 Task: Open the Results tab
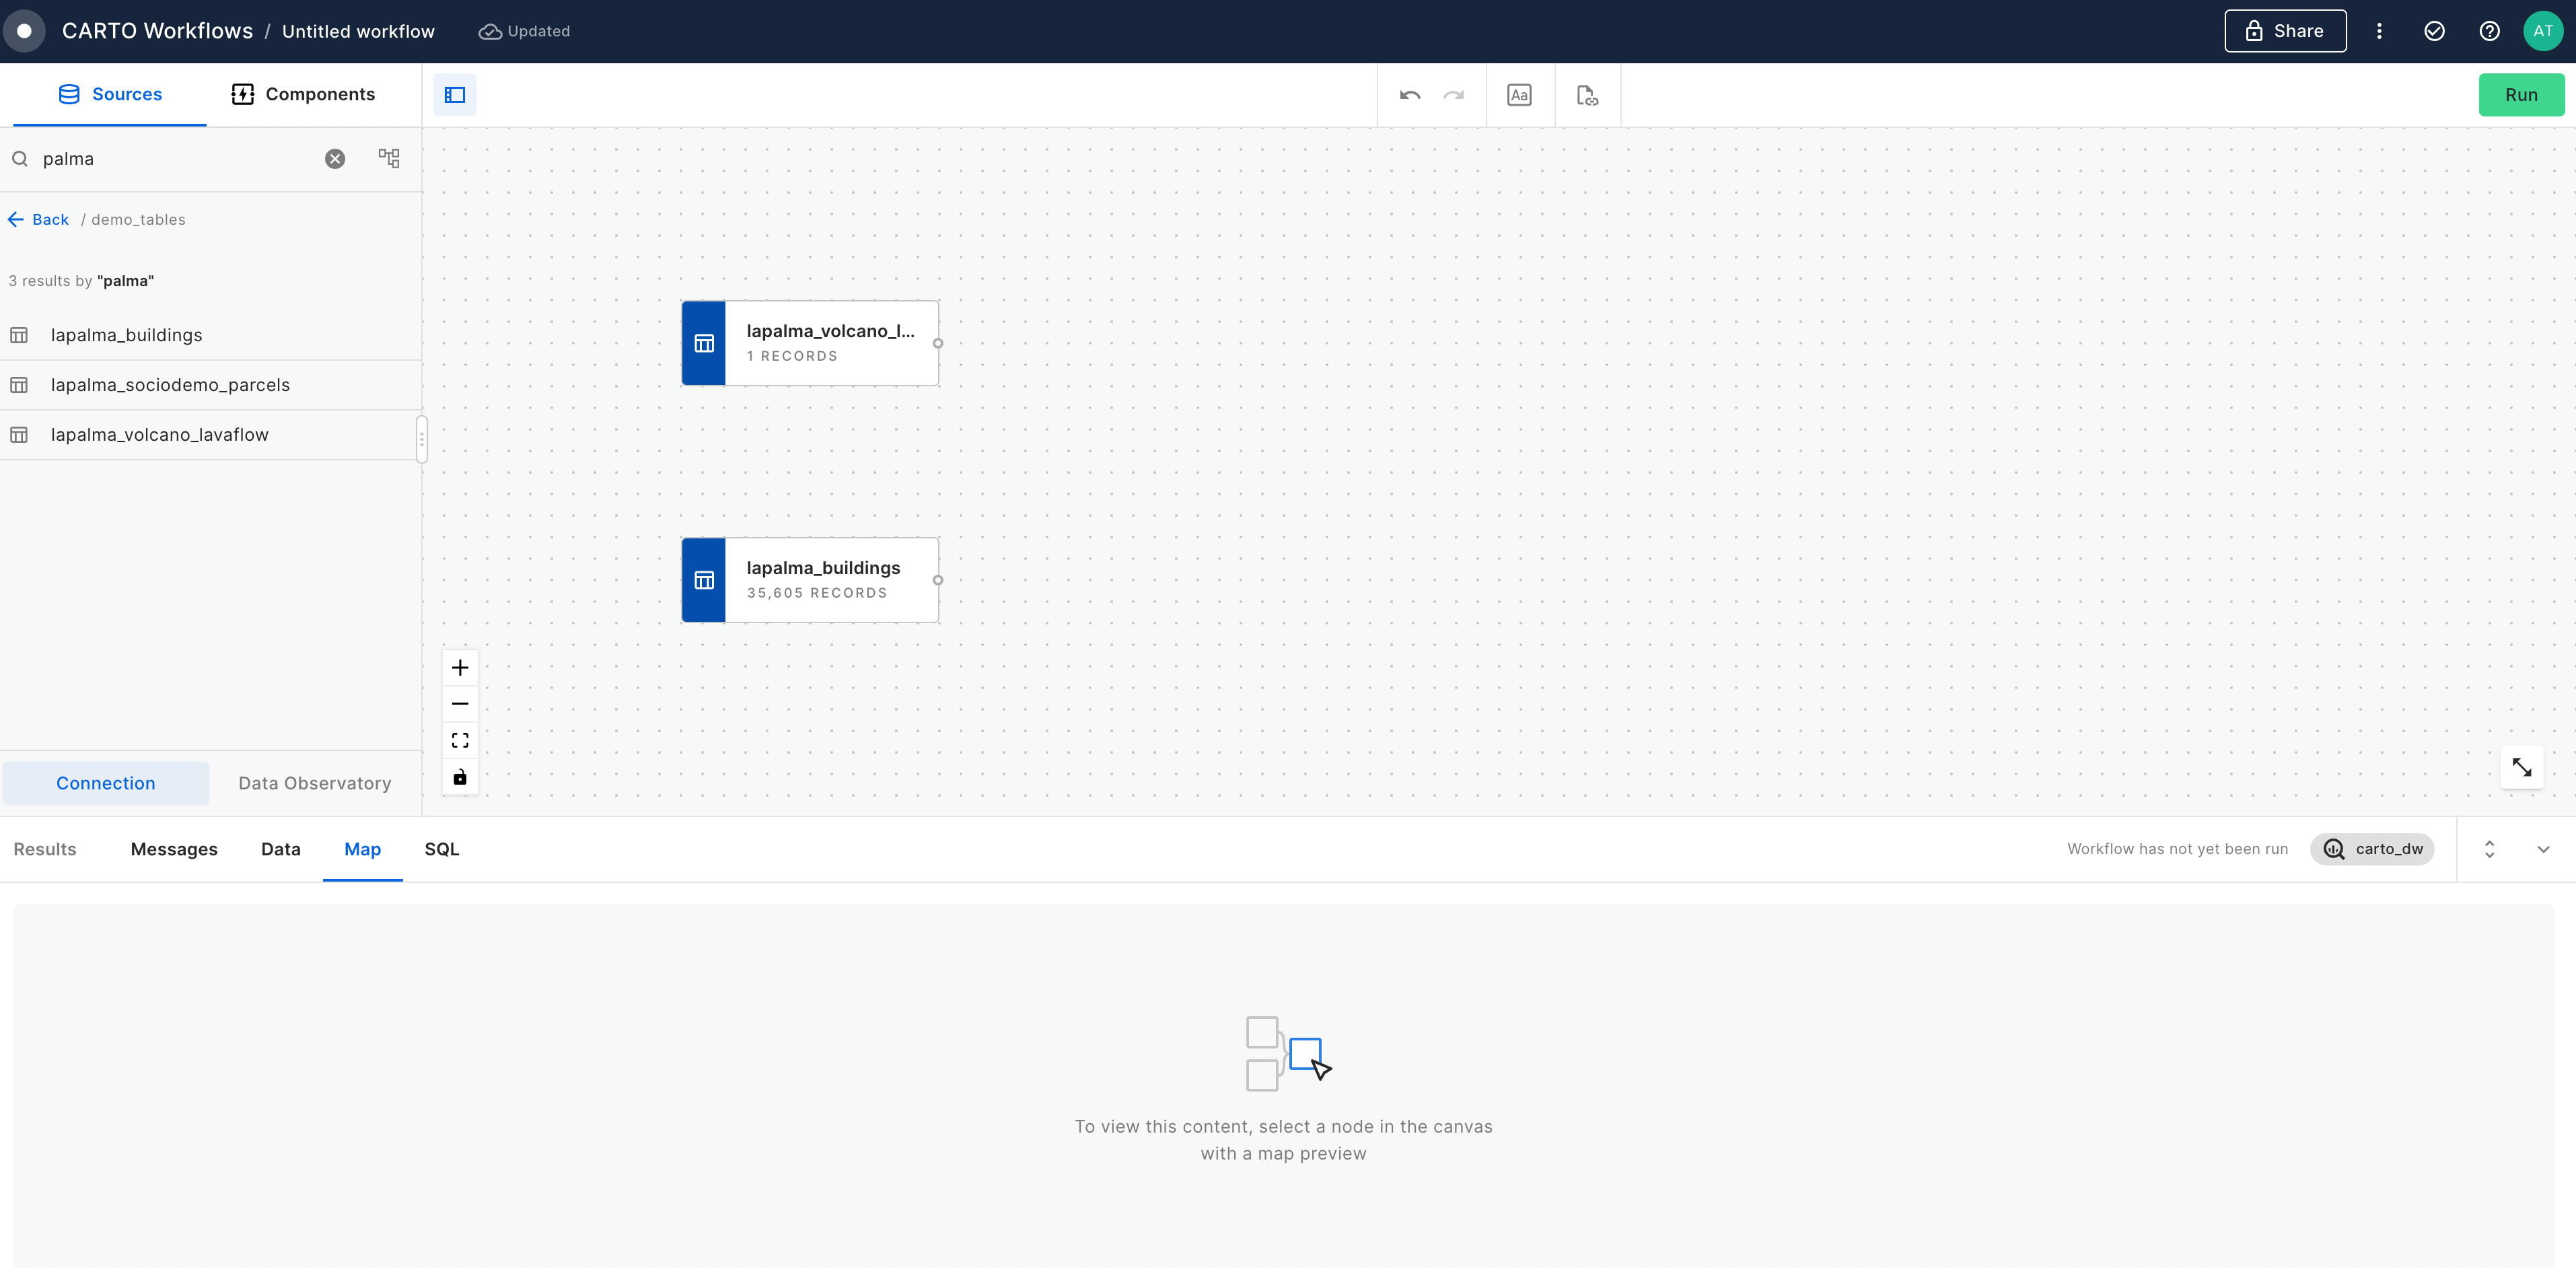point(45,849)
